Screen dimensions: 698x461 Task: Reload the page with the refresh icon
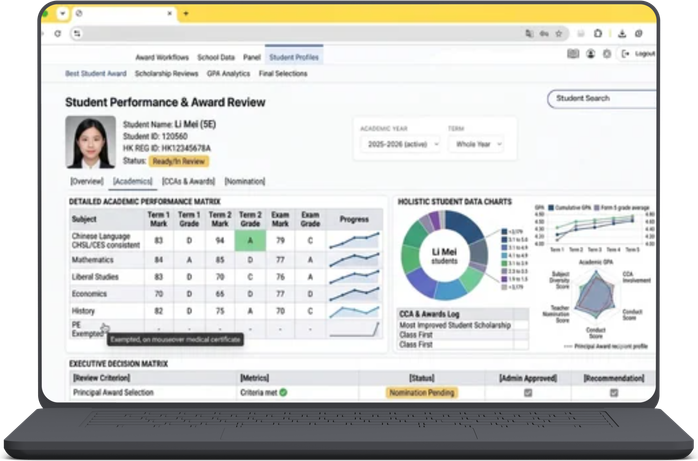(57, 33)
